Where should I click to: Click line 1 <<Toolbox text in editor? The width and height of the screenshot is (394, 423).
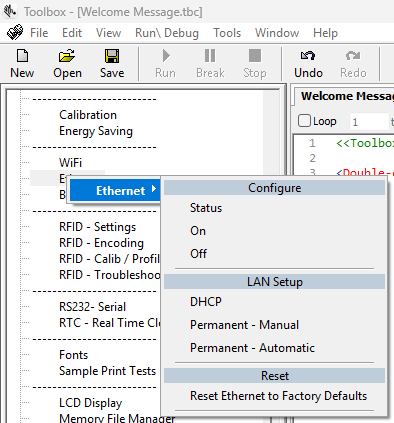point(365,143)
